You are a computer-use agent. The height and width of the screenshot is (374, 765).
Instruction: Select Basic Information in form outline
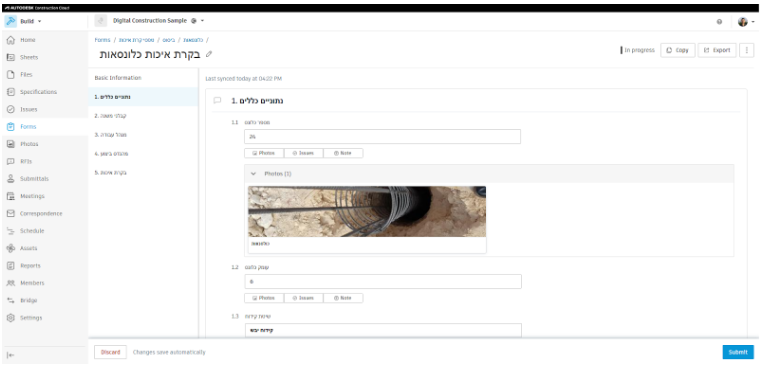pos(143,78)
